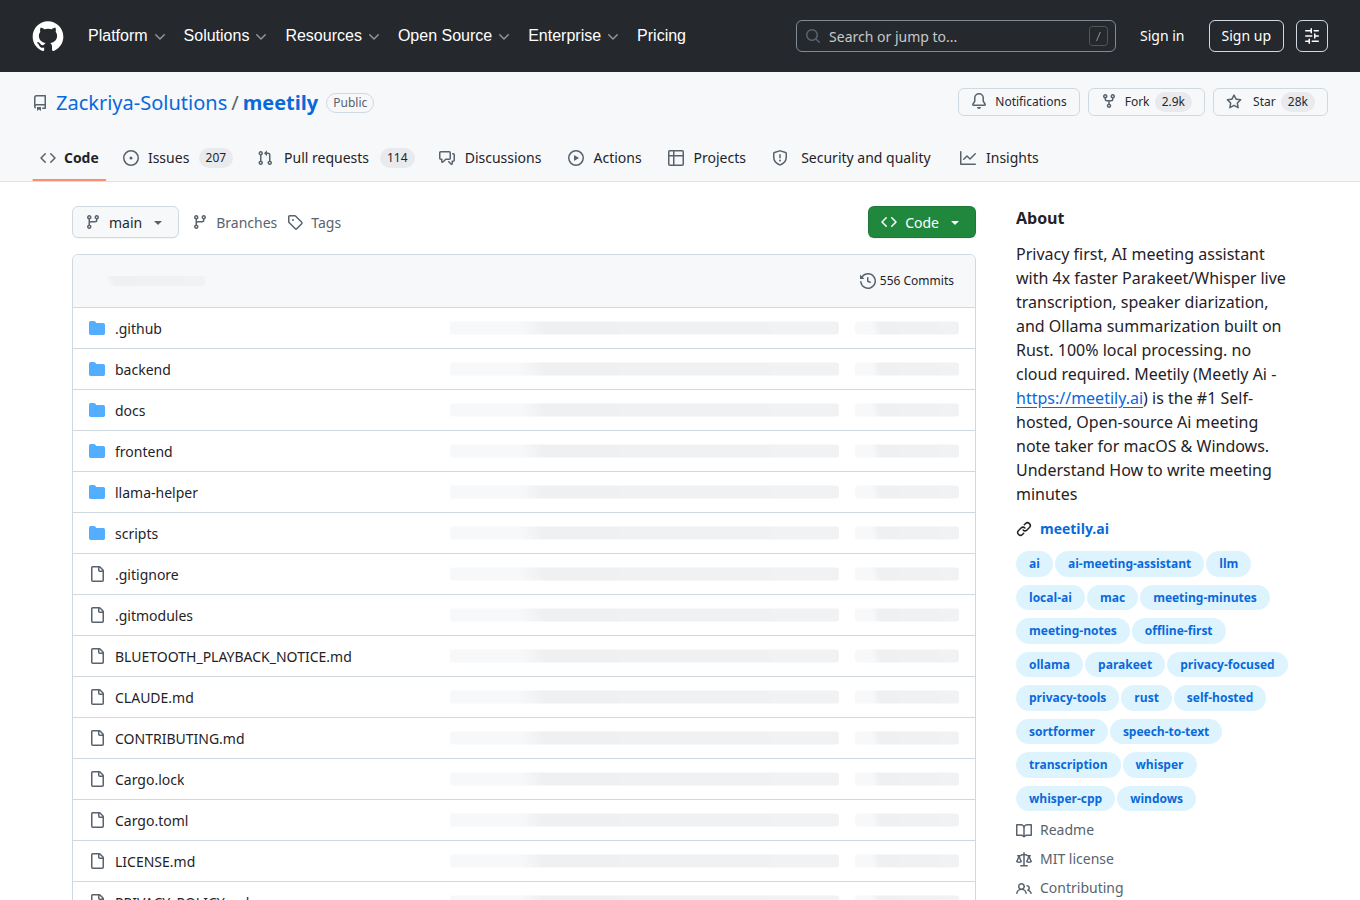Click the CLAUDE.md file icon
This screenshot has height=900, width=1360.
[x=97, y=698]
